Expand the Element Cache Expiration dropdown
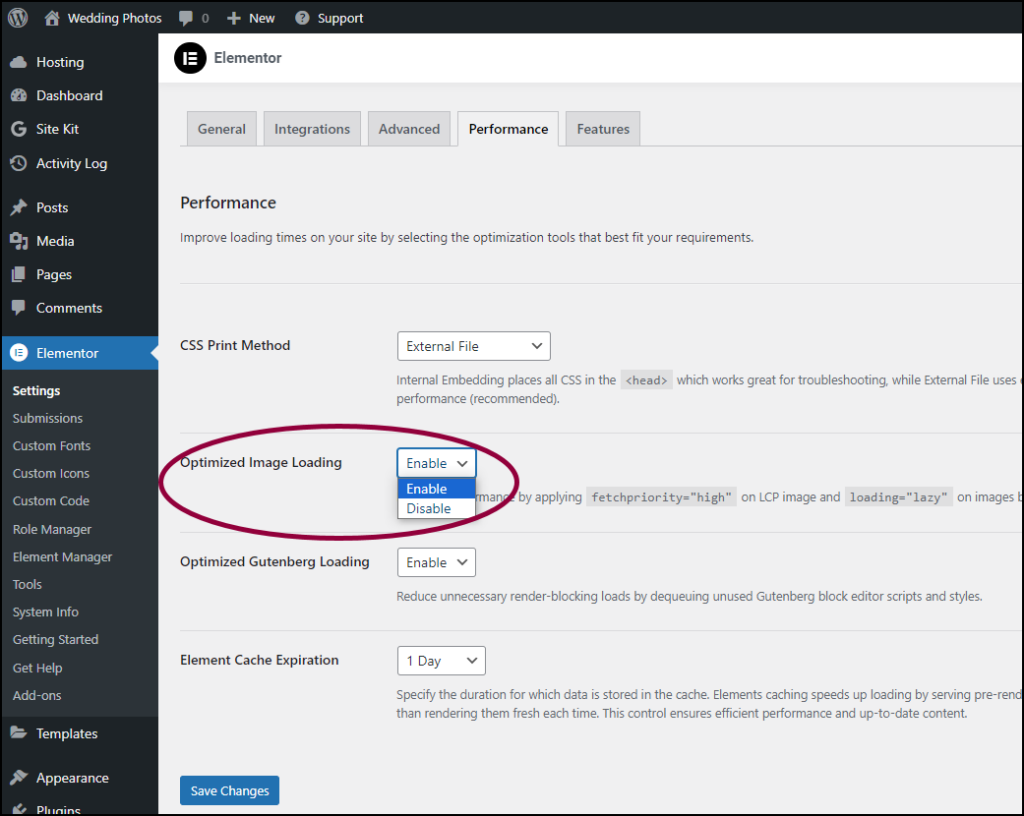Image resolution: width=1024 pixels, height=816 pixels. point(440,661)
